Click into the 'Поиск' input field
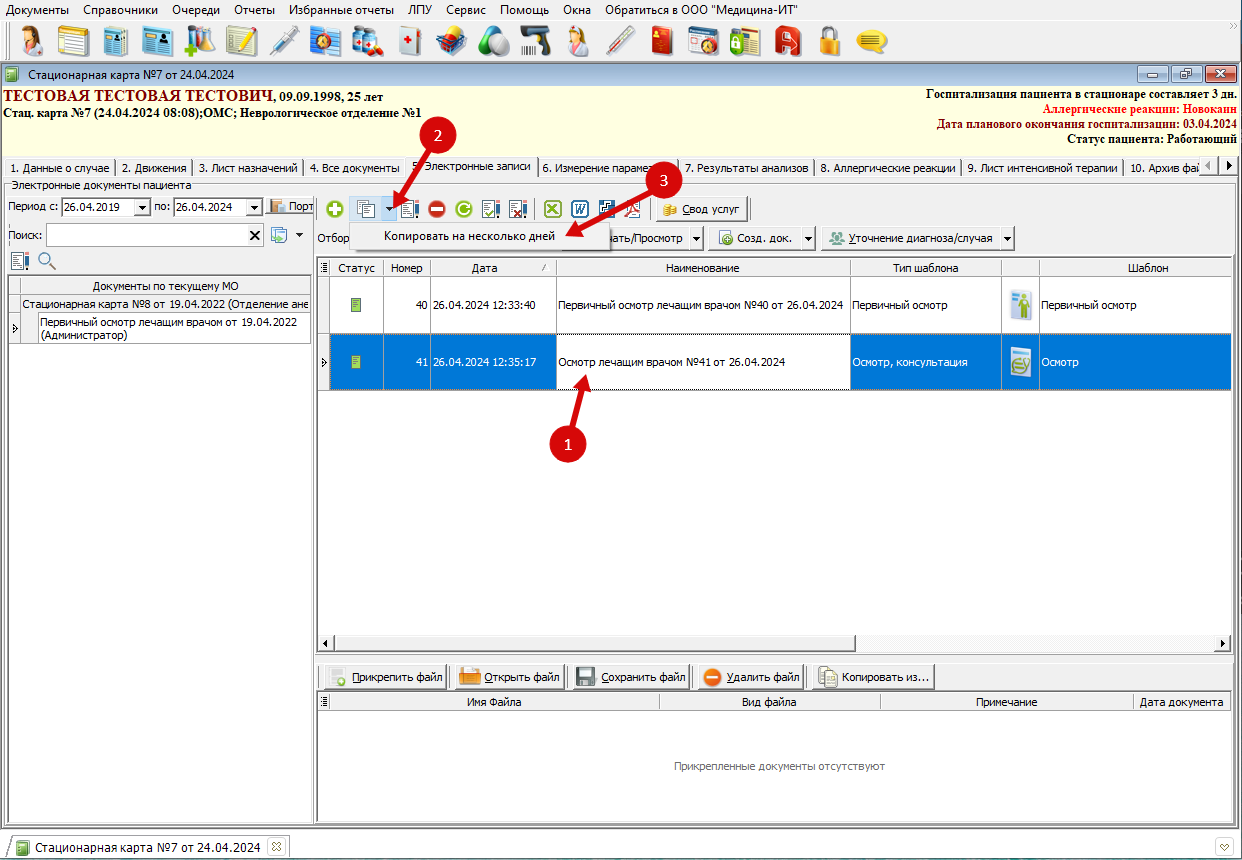This screenshot has height=860, width=1242. click(145, 235)
